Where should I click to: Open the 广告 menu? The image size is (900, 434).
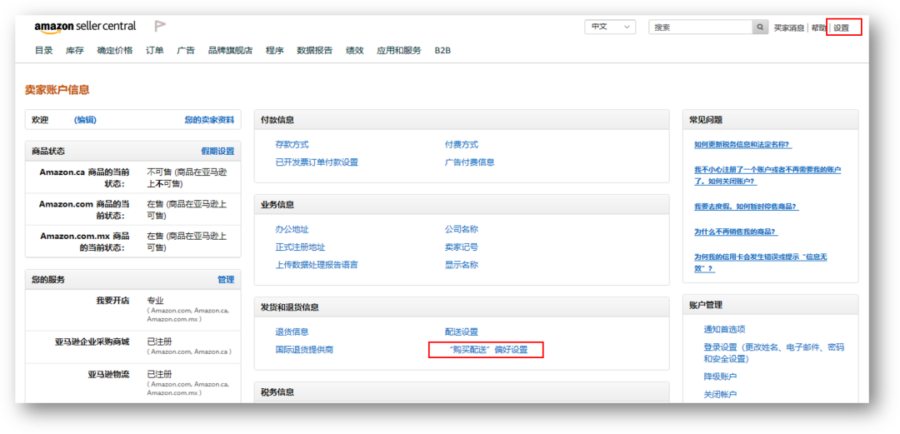click(x=185, y=51)
